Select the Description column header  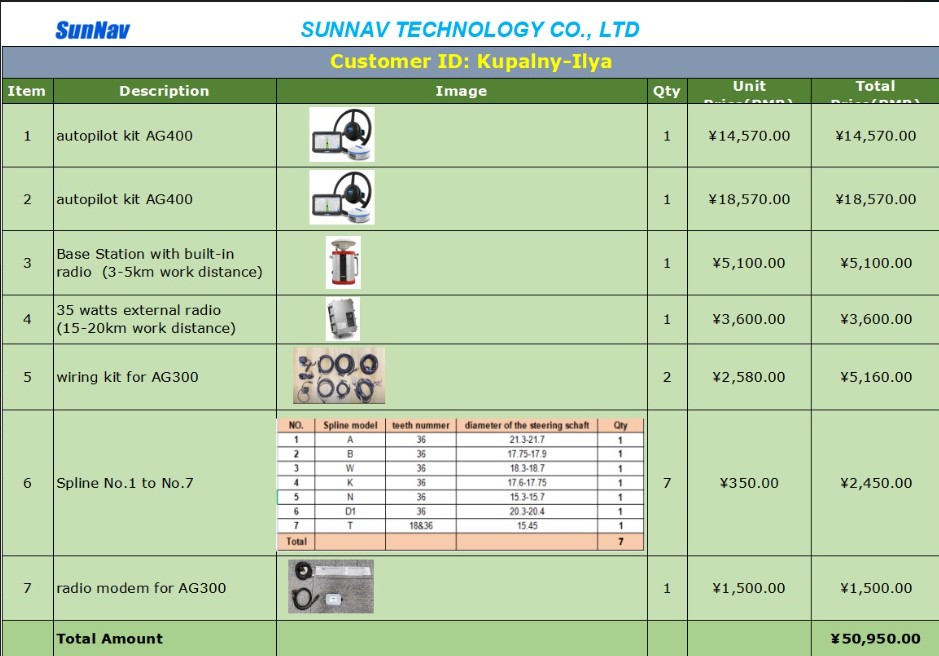(164, 91)
